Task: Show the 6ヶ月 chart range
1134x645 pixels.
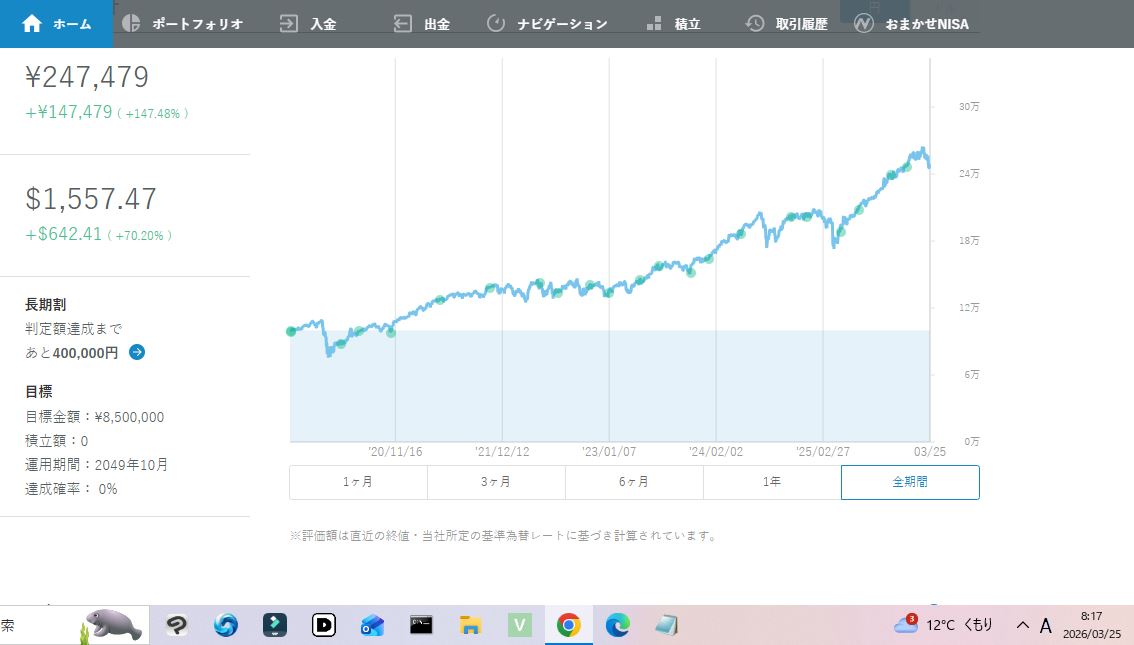Action: click(634, 482)
